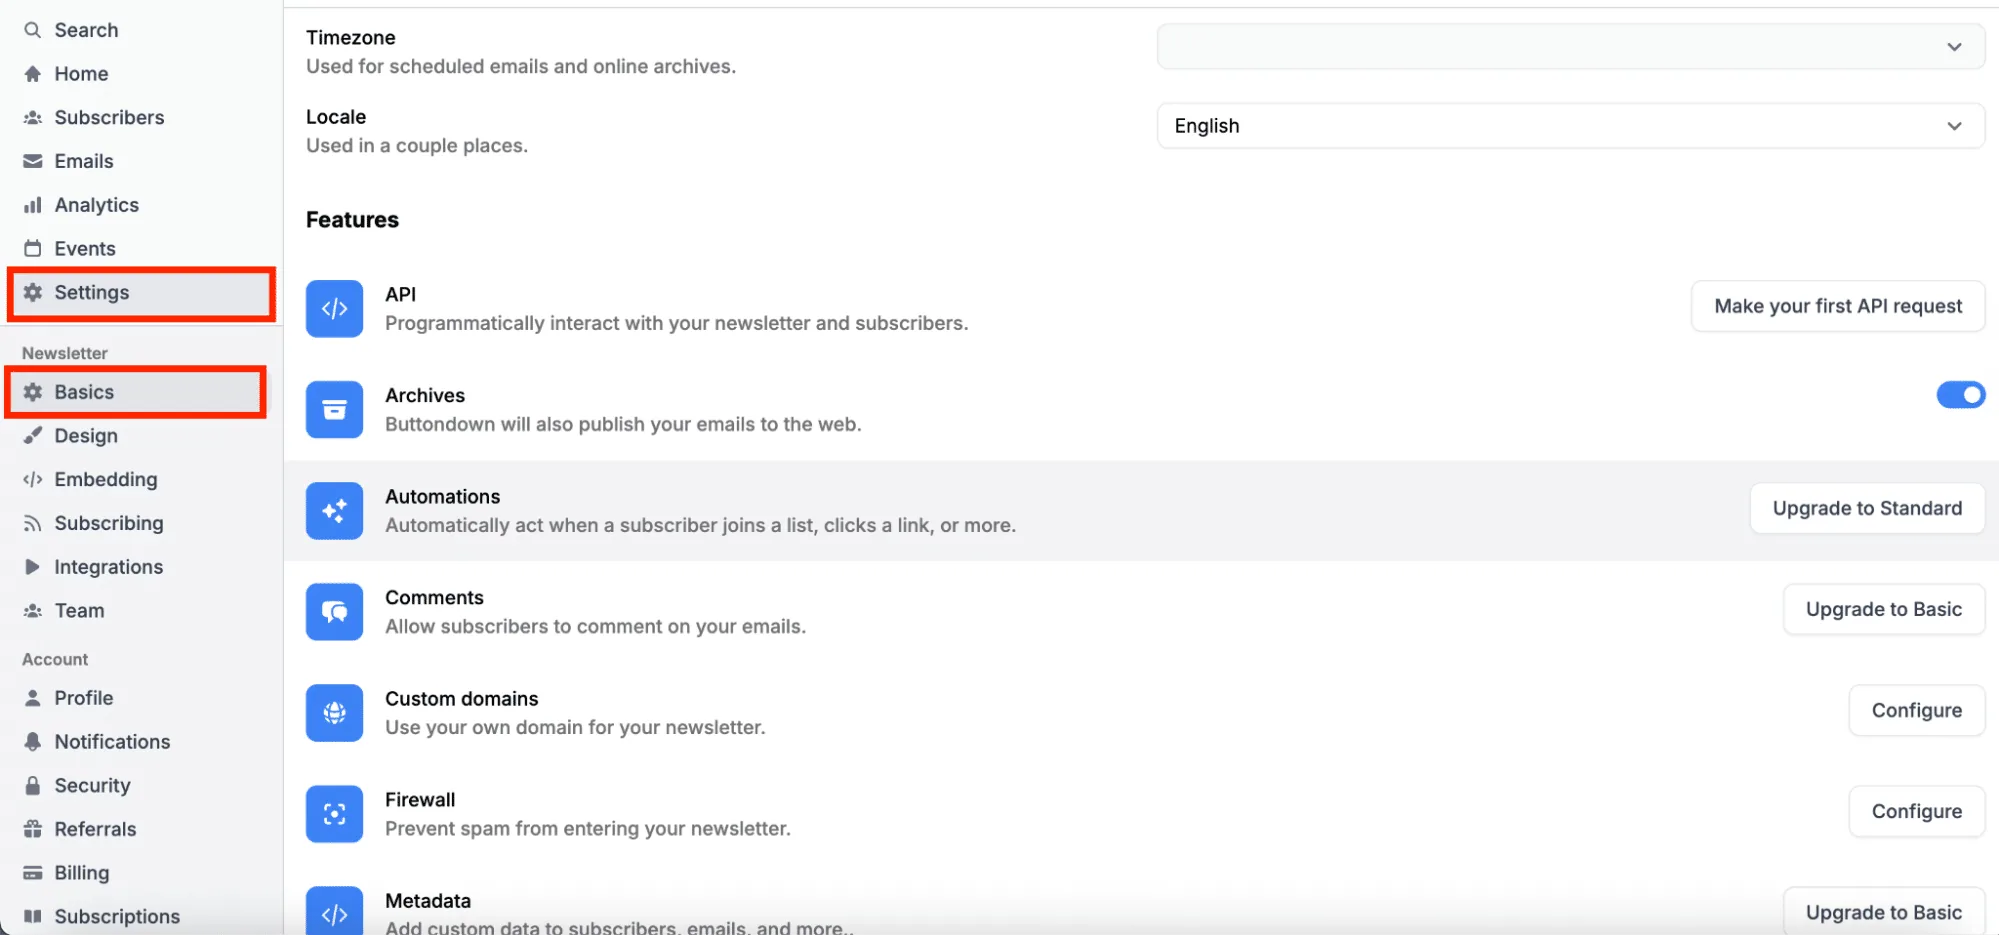Viewport: 1999px width, 936px height.
Task: Click the Embedding code icon
Action: pos(33,479)
